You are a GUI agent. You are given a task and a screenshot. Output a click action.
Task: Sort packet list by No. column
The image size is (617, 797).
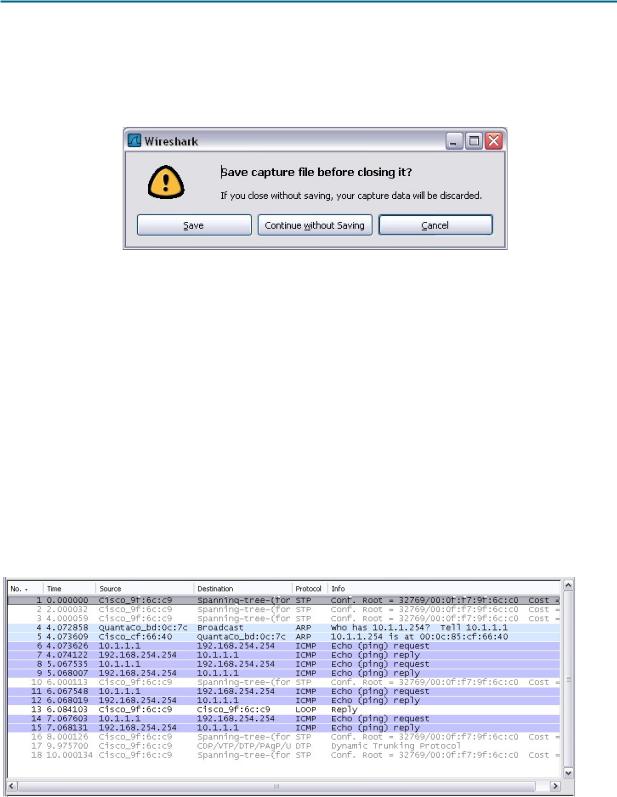pyautogui.click(x=25, y=589)
